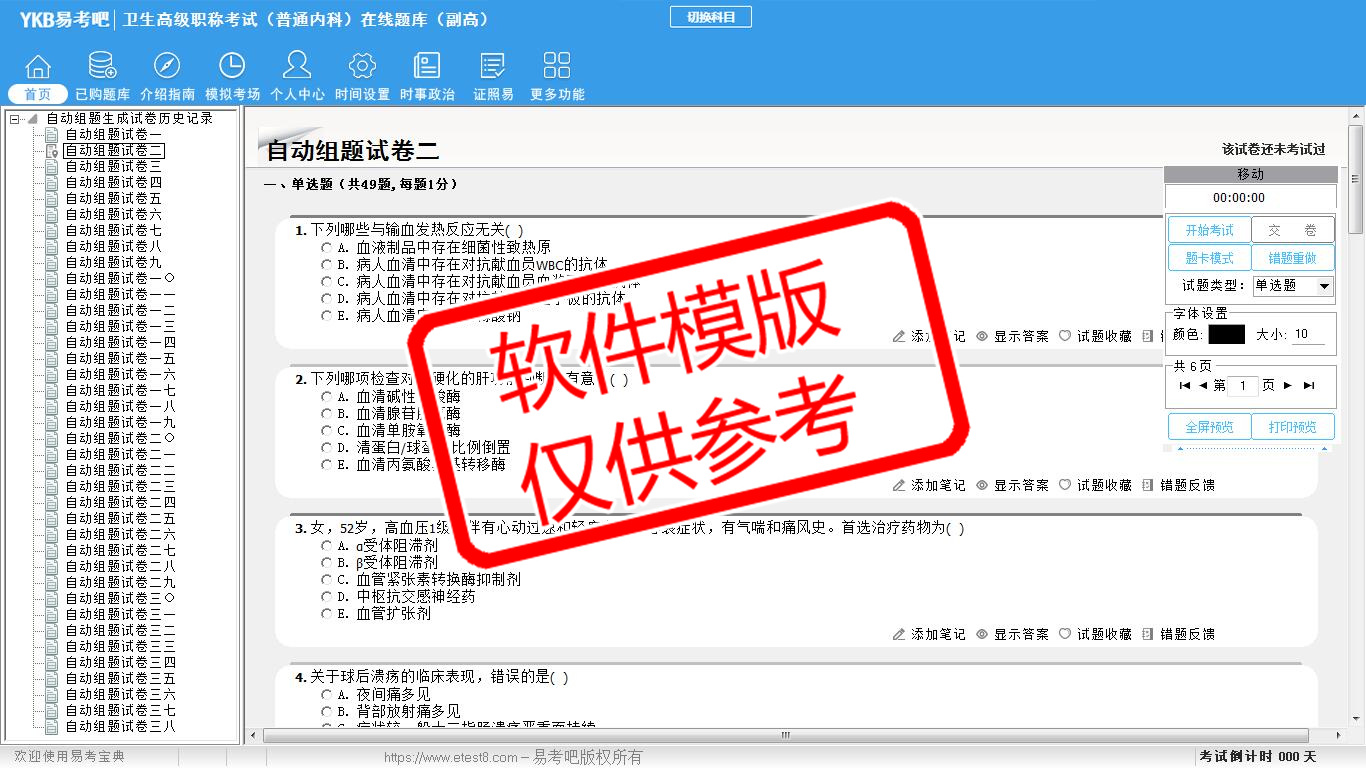Click the 介绍指南 compass icon

tap(167, 67)
